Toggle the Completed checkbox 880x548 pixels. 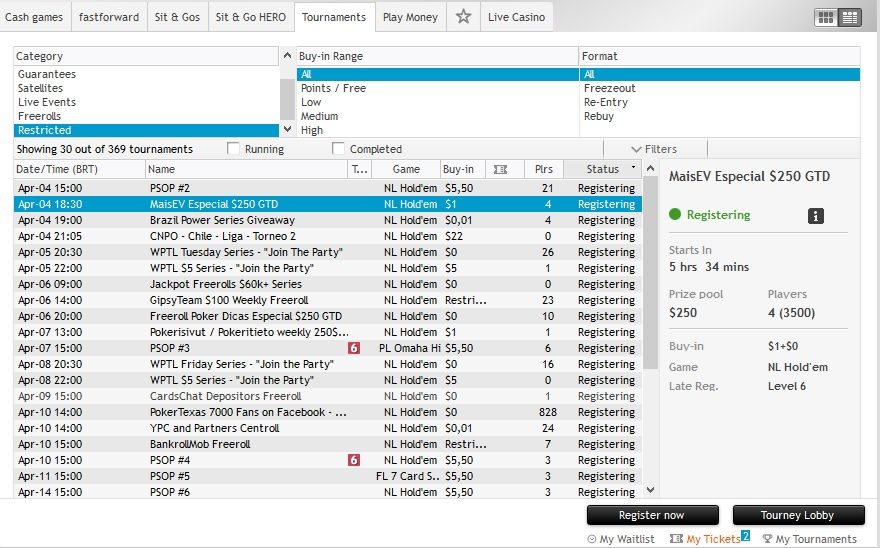[x=338, y=148]
